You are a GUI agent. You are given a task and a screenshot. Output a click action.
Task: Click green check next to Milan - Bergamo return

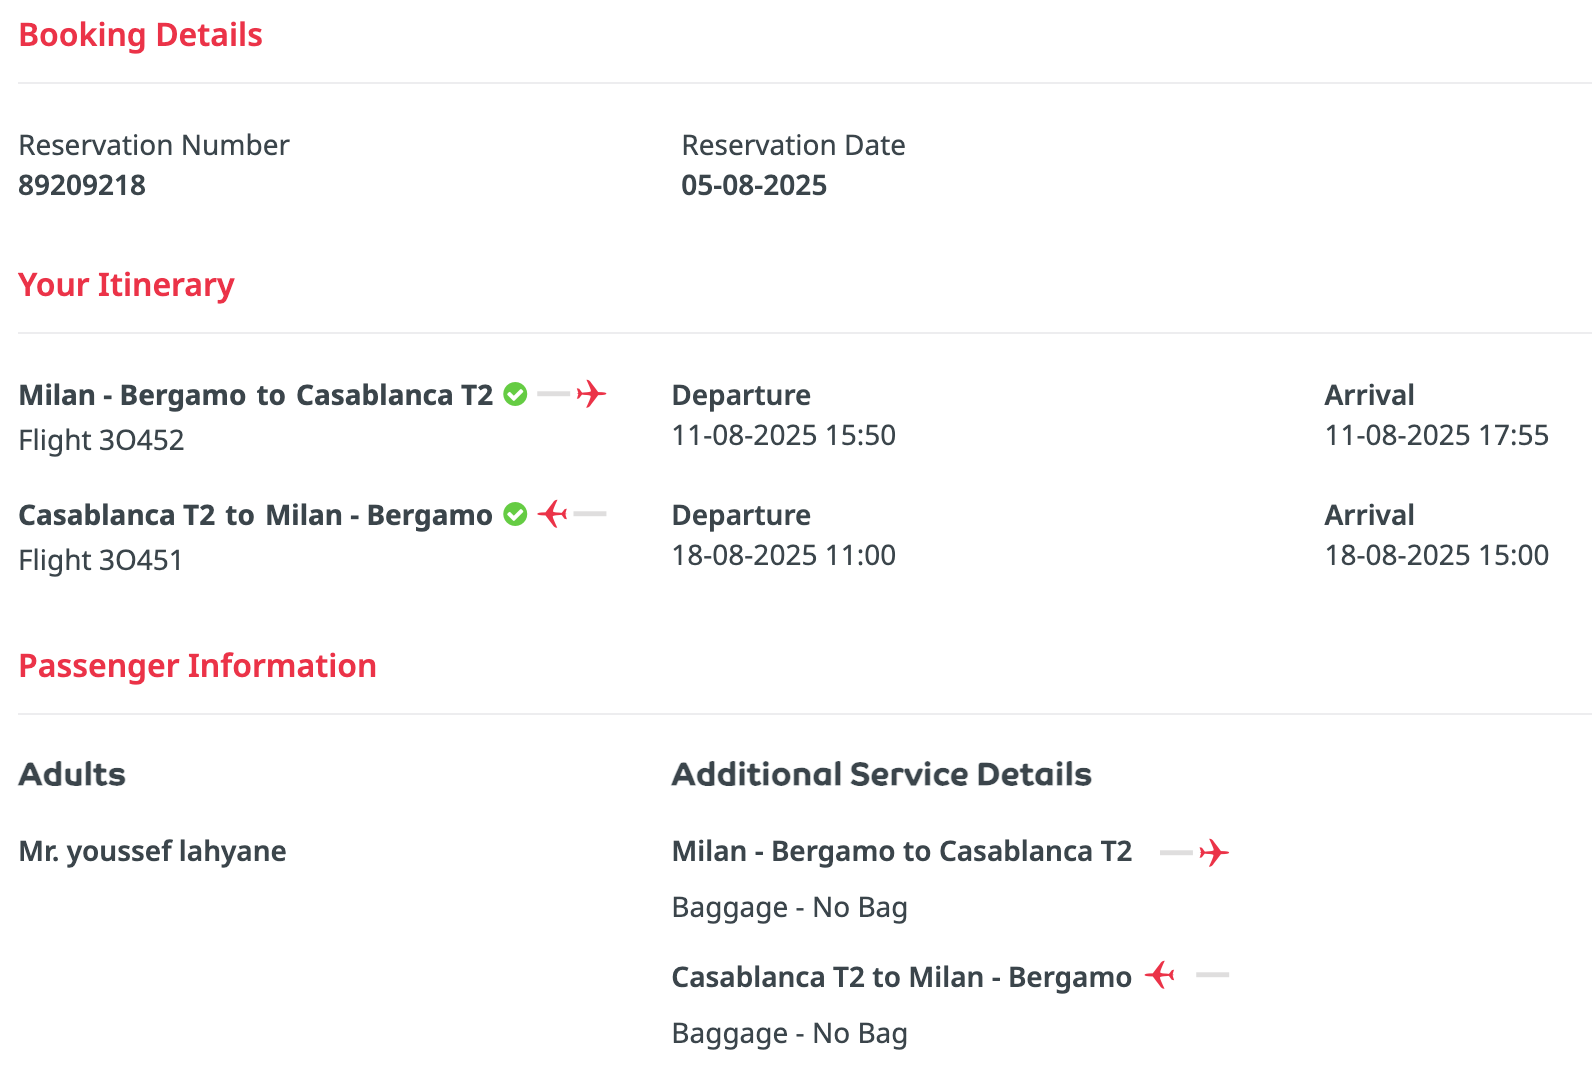pyautogui.click(x=515, y=514)
